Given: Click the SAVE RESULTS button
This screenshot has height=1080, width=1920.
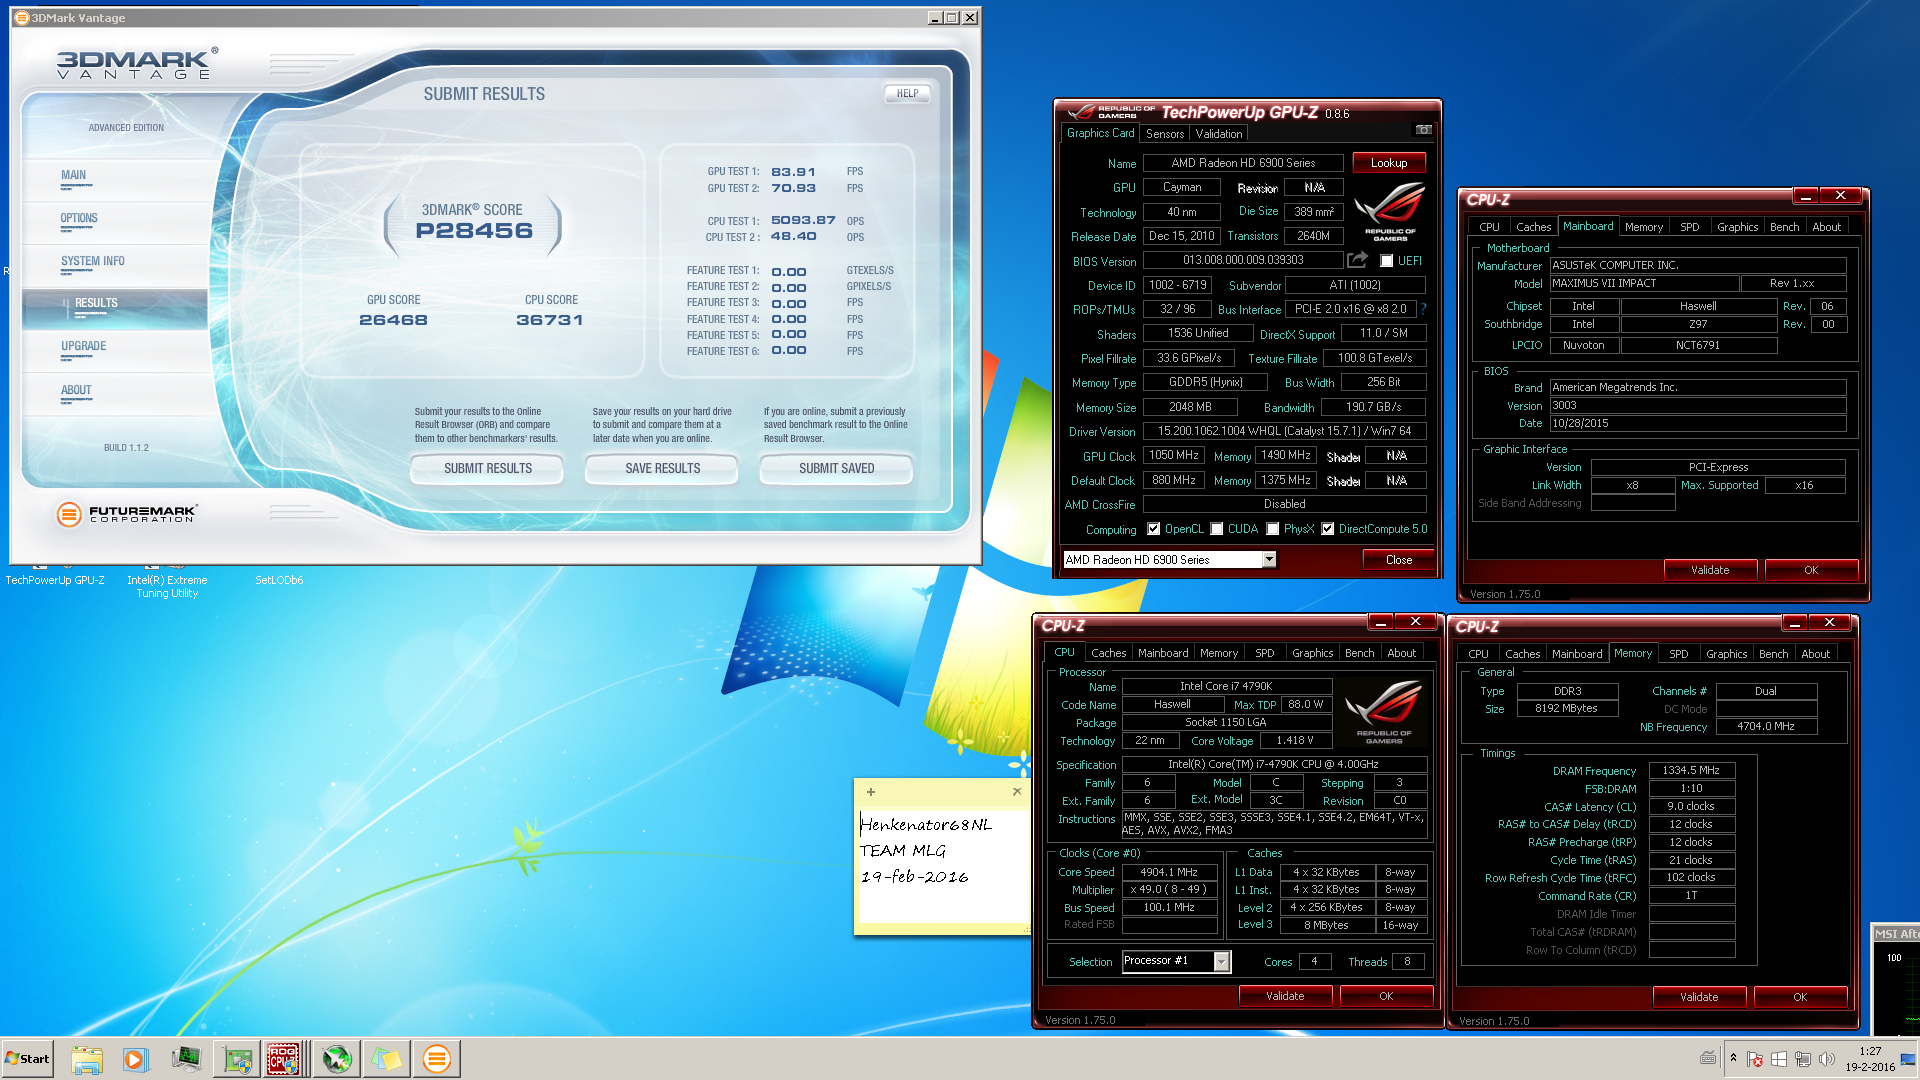Looking at the screenshot, I should click(x=662, y=468).
